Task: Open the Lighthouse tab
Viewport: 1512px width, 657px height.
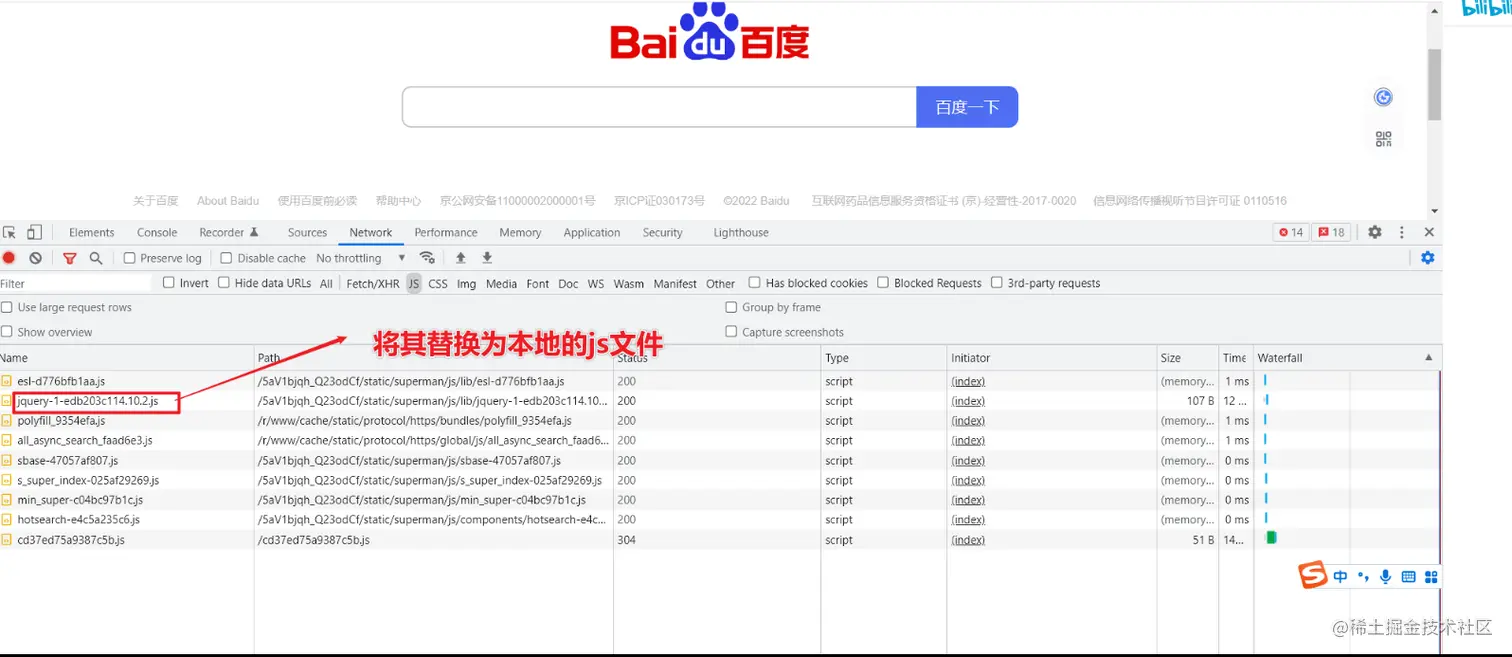Action: coord(741,232)
